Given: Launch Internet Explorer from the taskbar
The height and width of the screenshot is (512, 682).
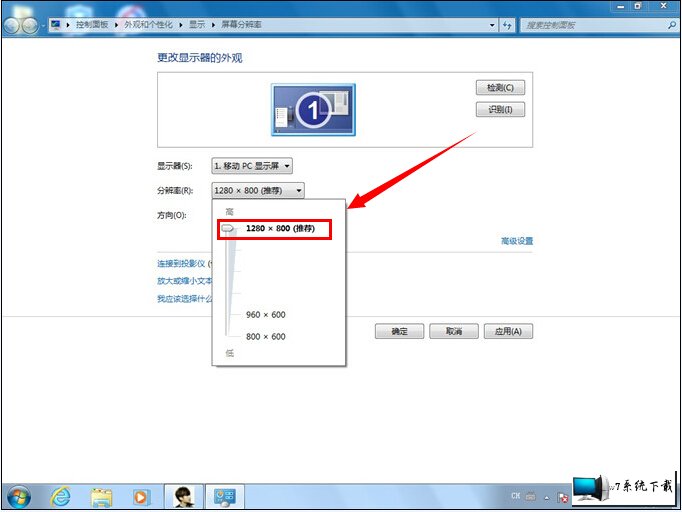Looking at the screenshot, I should [60, 495].
